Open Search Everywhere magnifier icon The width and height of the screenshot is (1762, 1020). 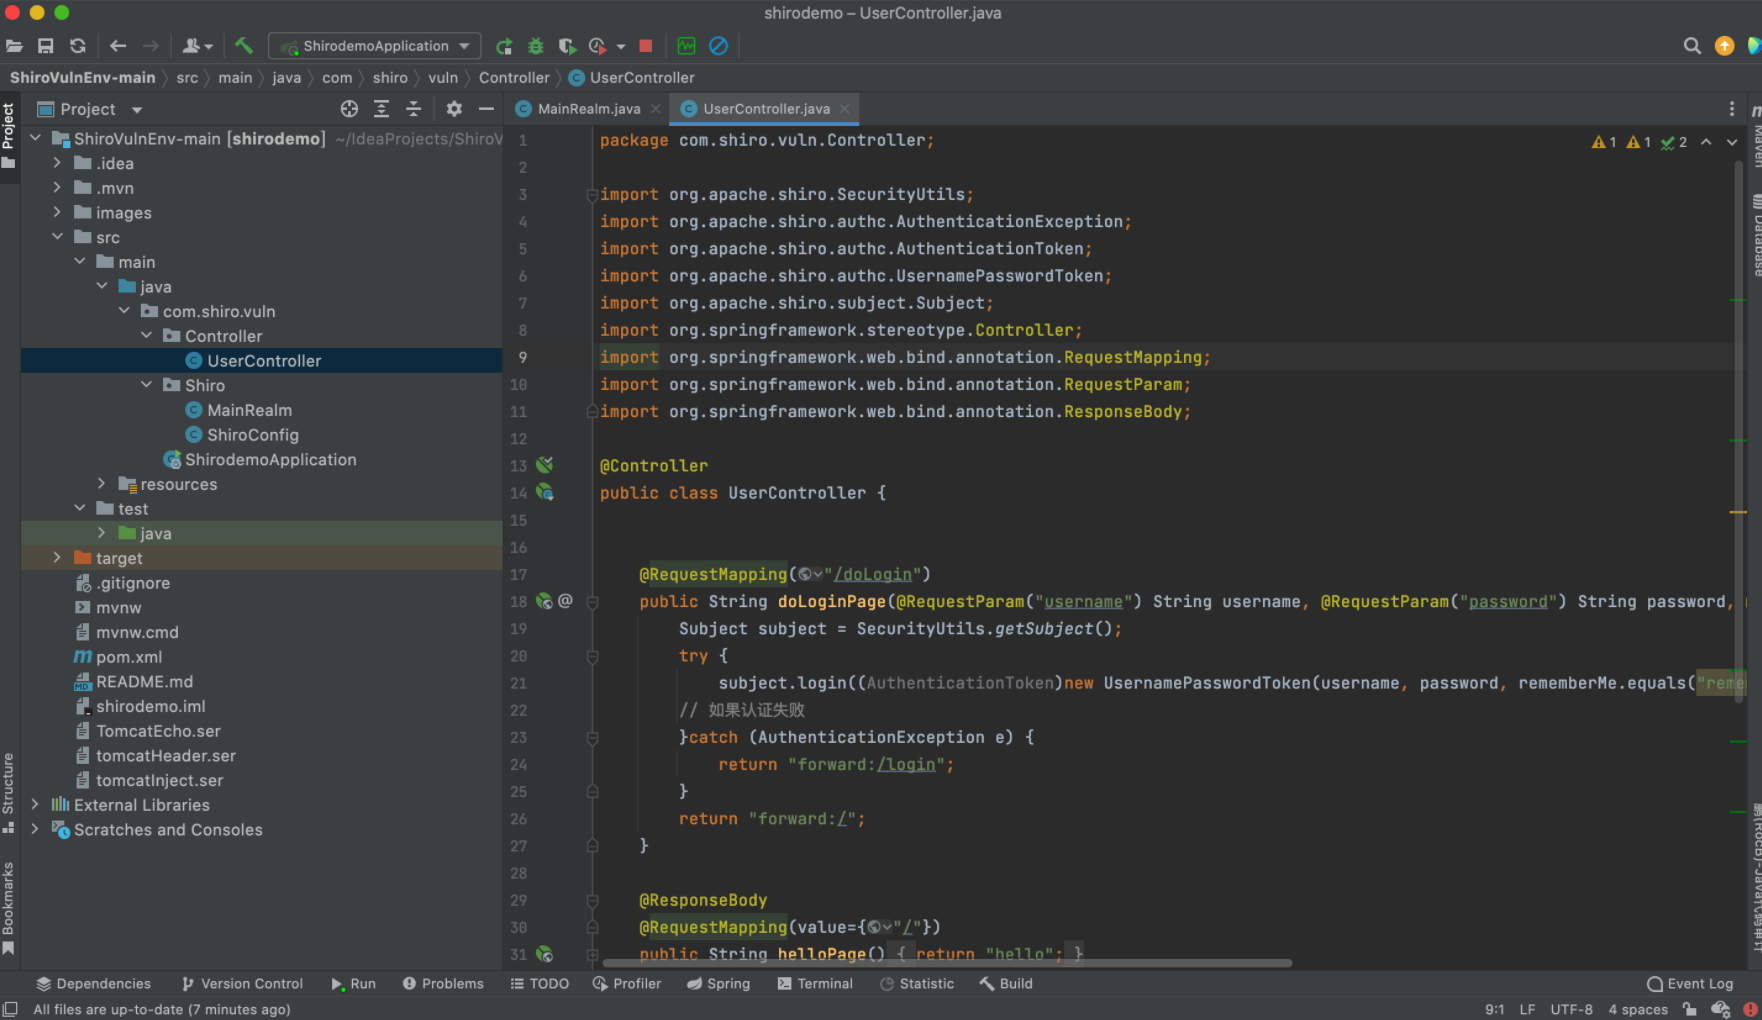tap(1692, 46)
